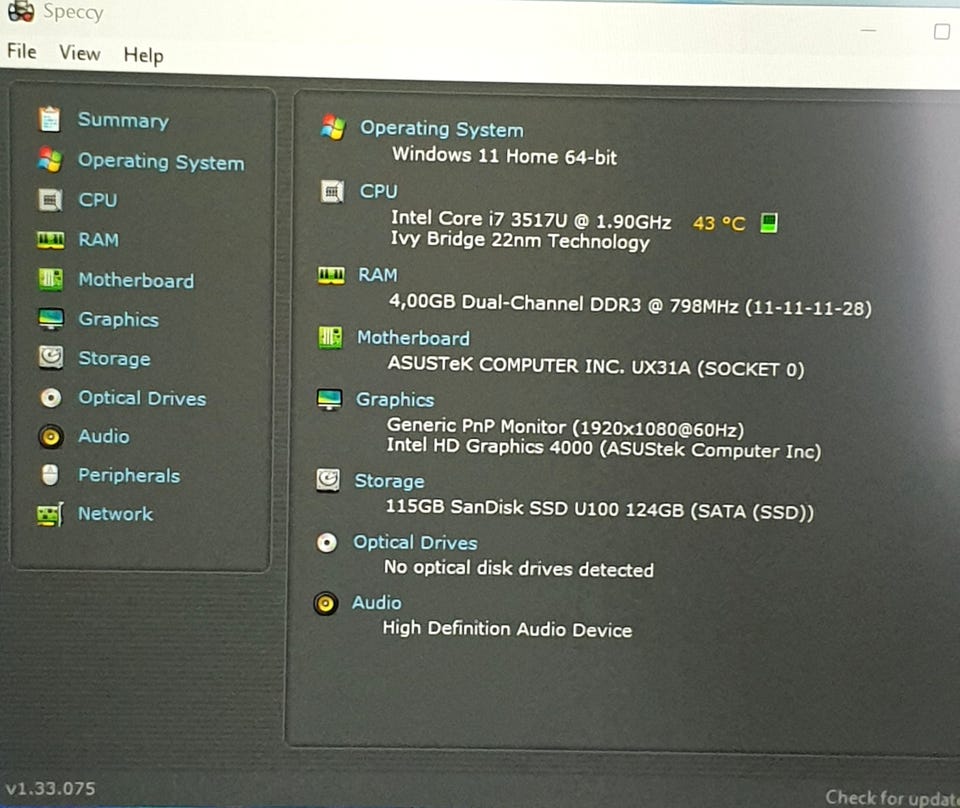The image size is (960, 808).
Task: Open the Motherboard heading link in summary
Action: [413, 338]
